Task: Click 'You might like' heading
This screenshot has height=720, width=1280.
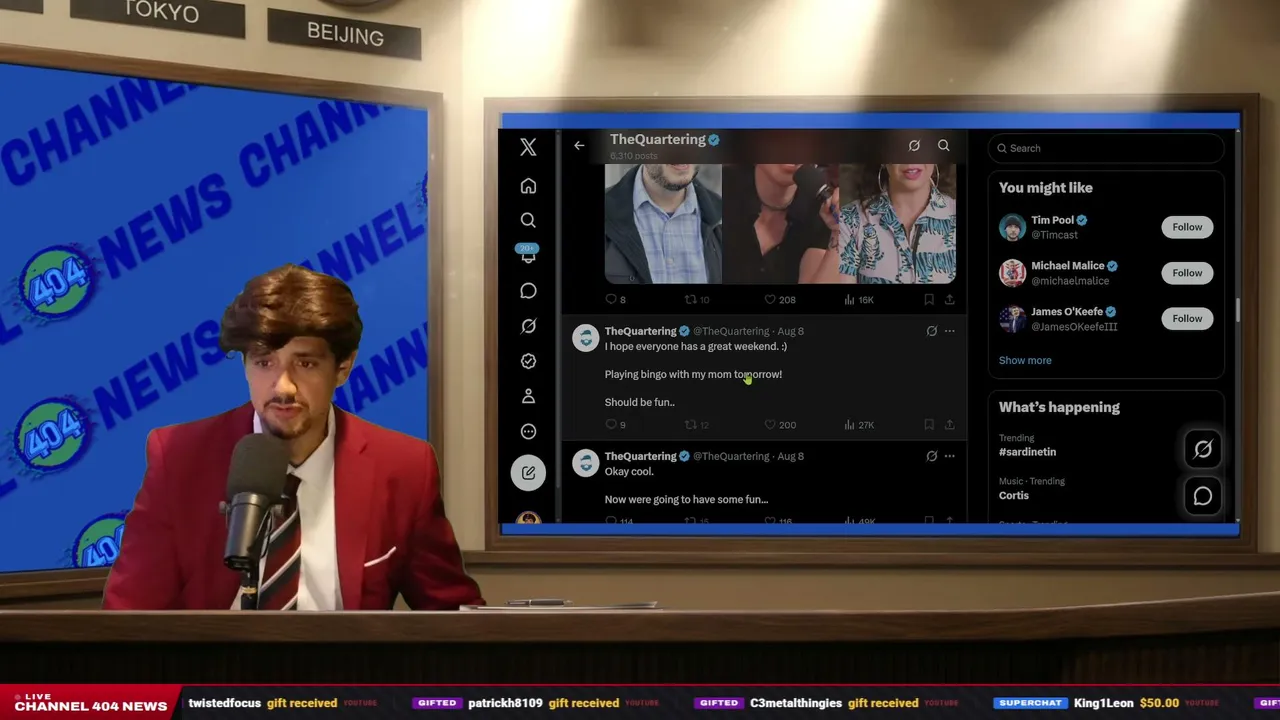Action: click(1045, 188)
